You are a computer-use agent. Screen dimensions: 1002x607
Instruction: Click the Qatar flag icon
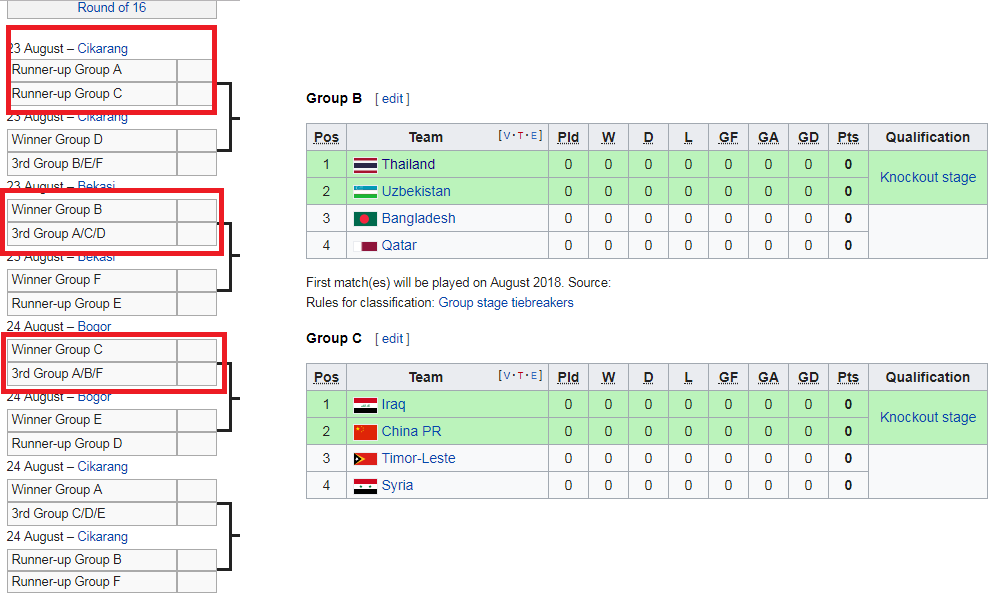[x=365, y=246]
